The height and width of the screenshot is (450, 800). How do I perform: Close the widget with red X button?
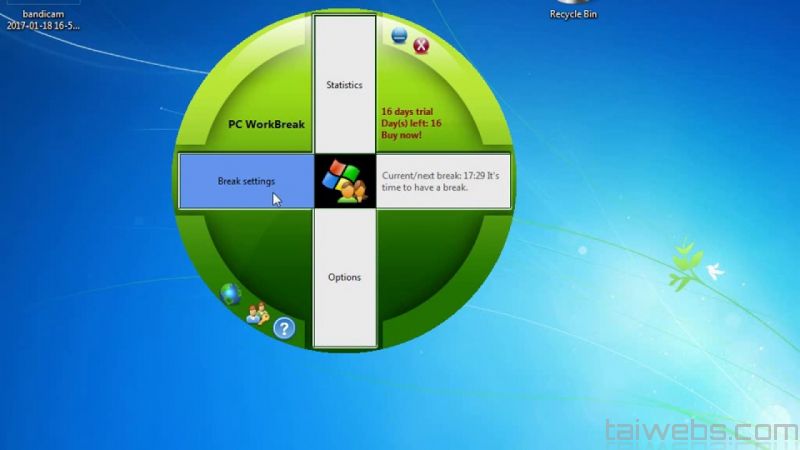(x=421, y=45)
